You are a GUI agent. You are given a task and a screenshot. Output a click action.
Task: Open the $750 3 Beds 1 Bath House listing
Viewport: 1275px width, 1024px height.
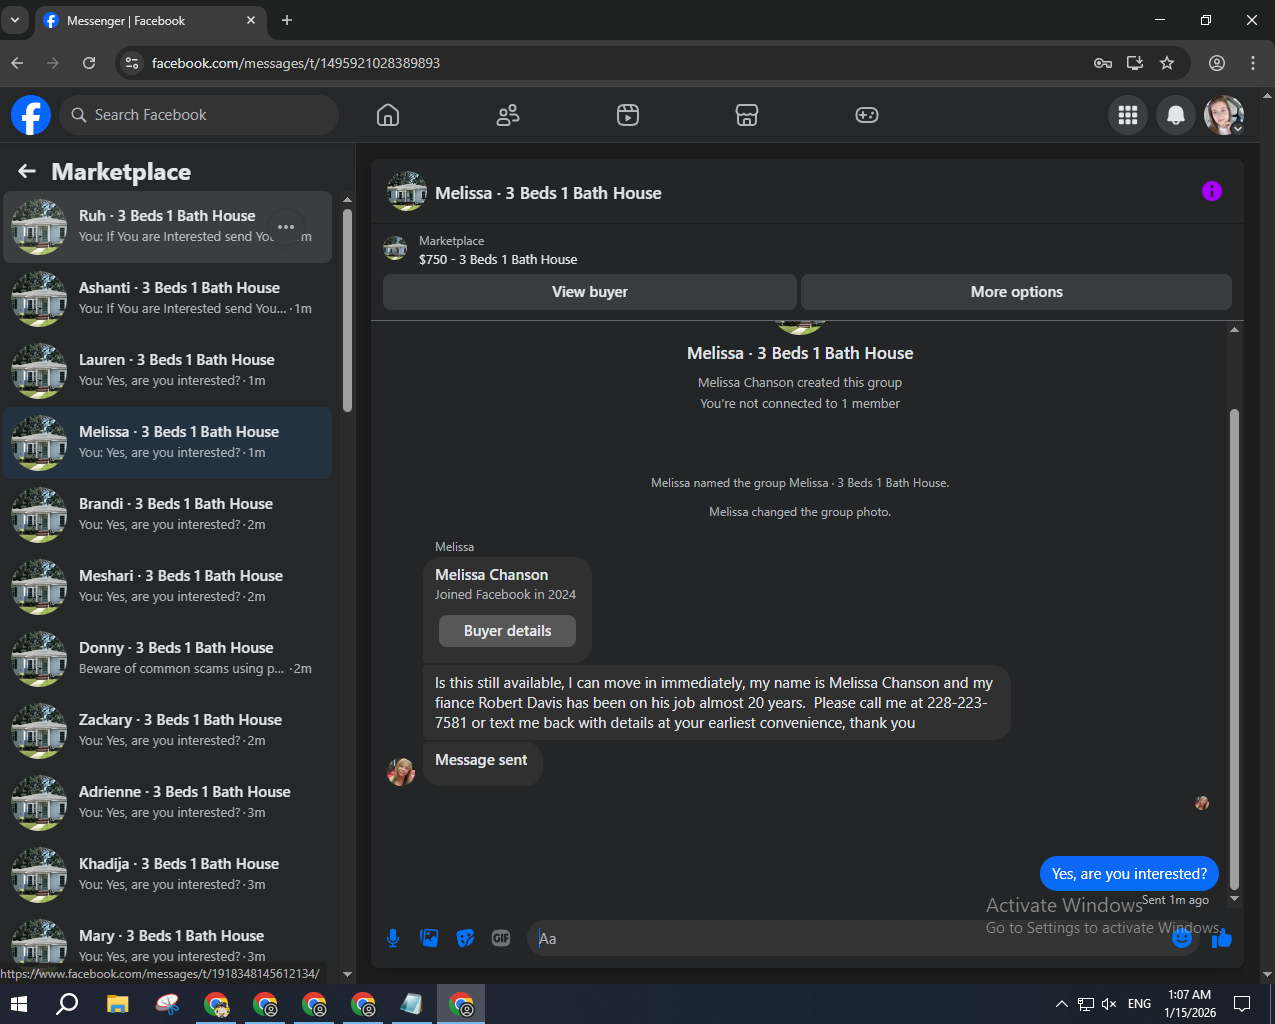[x=498, y=260]
